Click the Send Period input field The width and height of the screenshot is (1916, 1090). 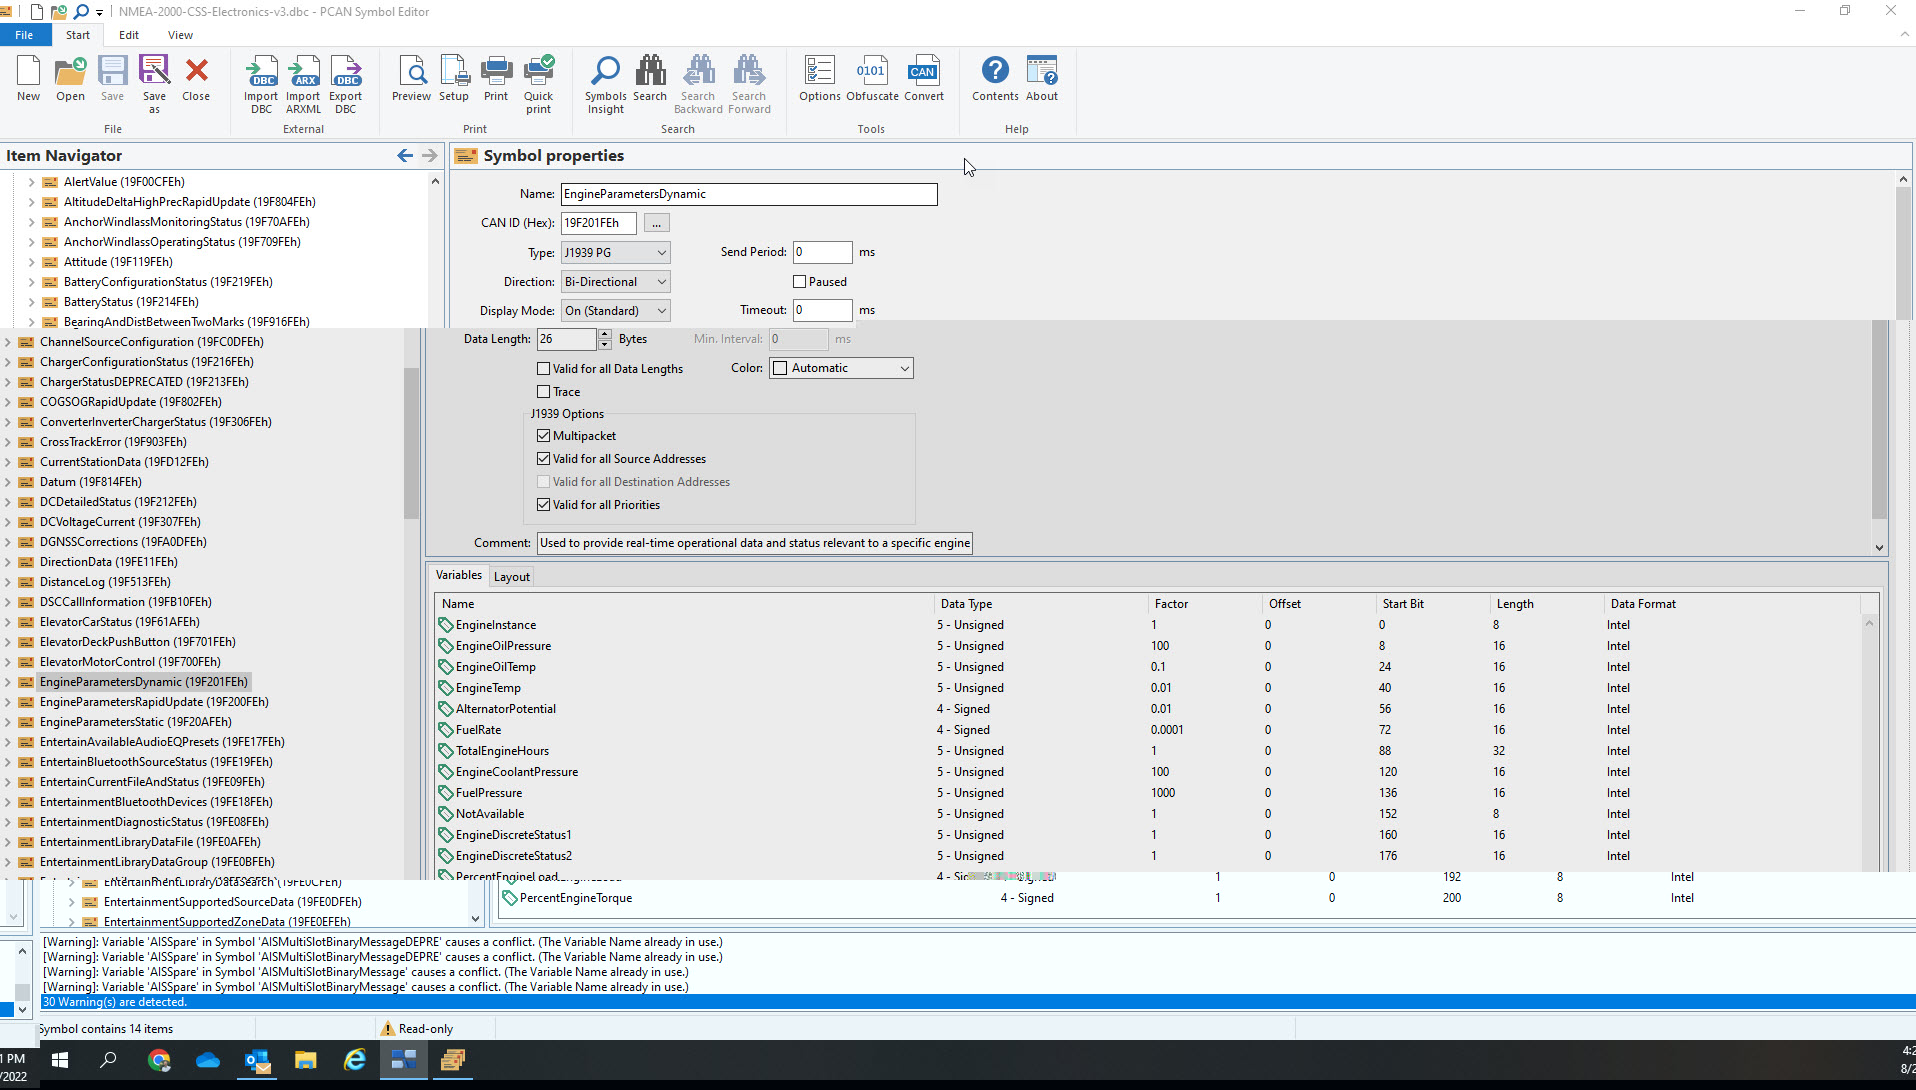823,252
